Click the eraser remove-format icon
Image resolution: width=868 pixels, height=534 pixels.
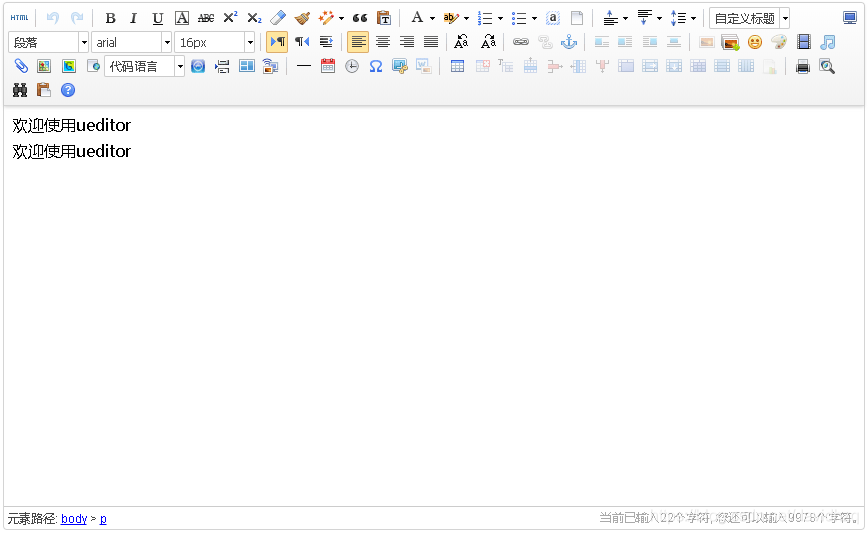pos(278,18)
